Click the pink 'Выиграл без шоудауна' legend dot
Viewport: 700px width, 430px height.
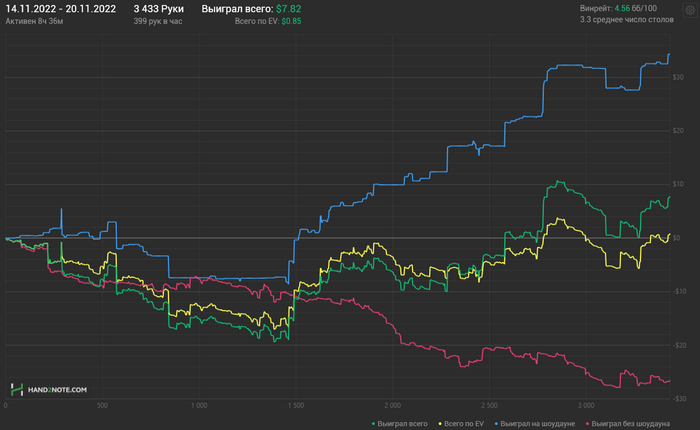588,424
